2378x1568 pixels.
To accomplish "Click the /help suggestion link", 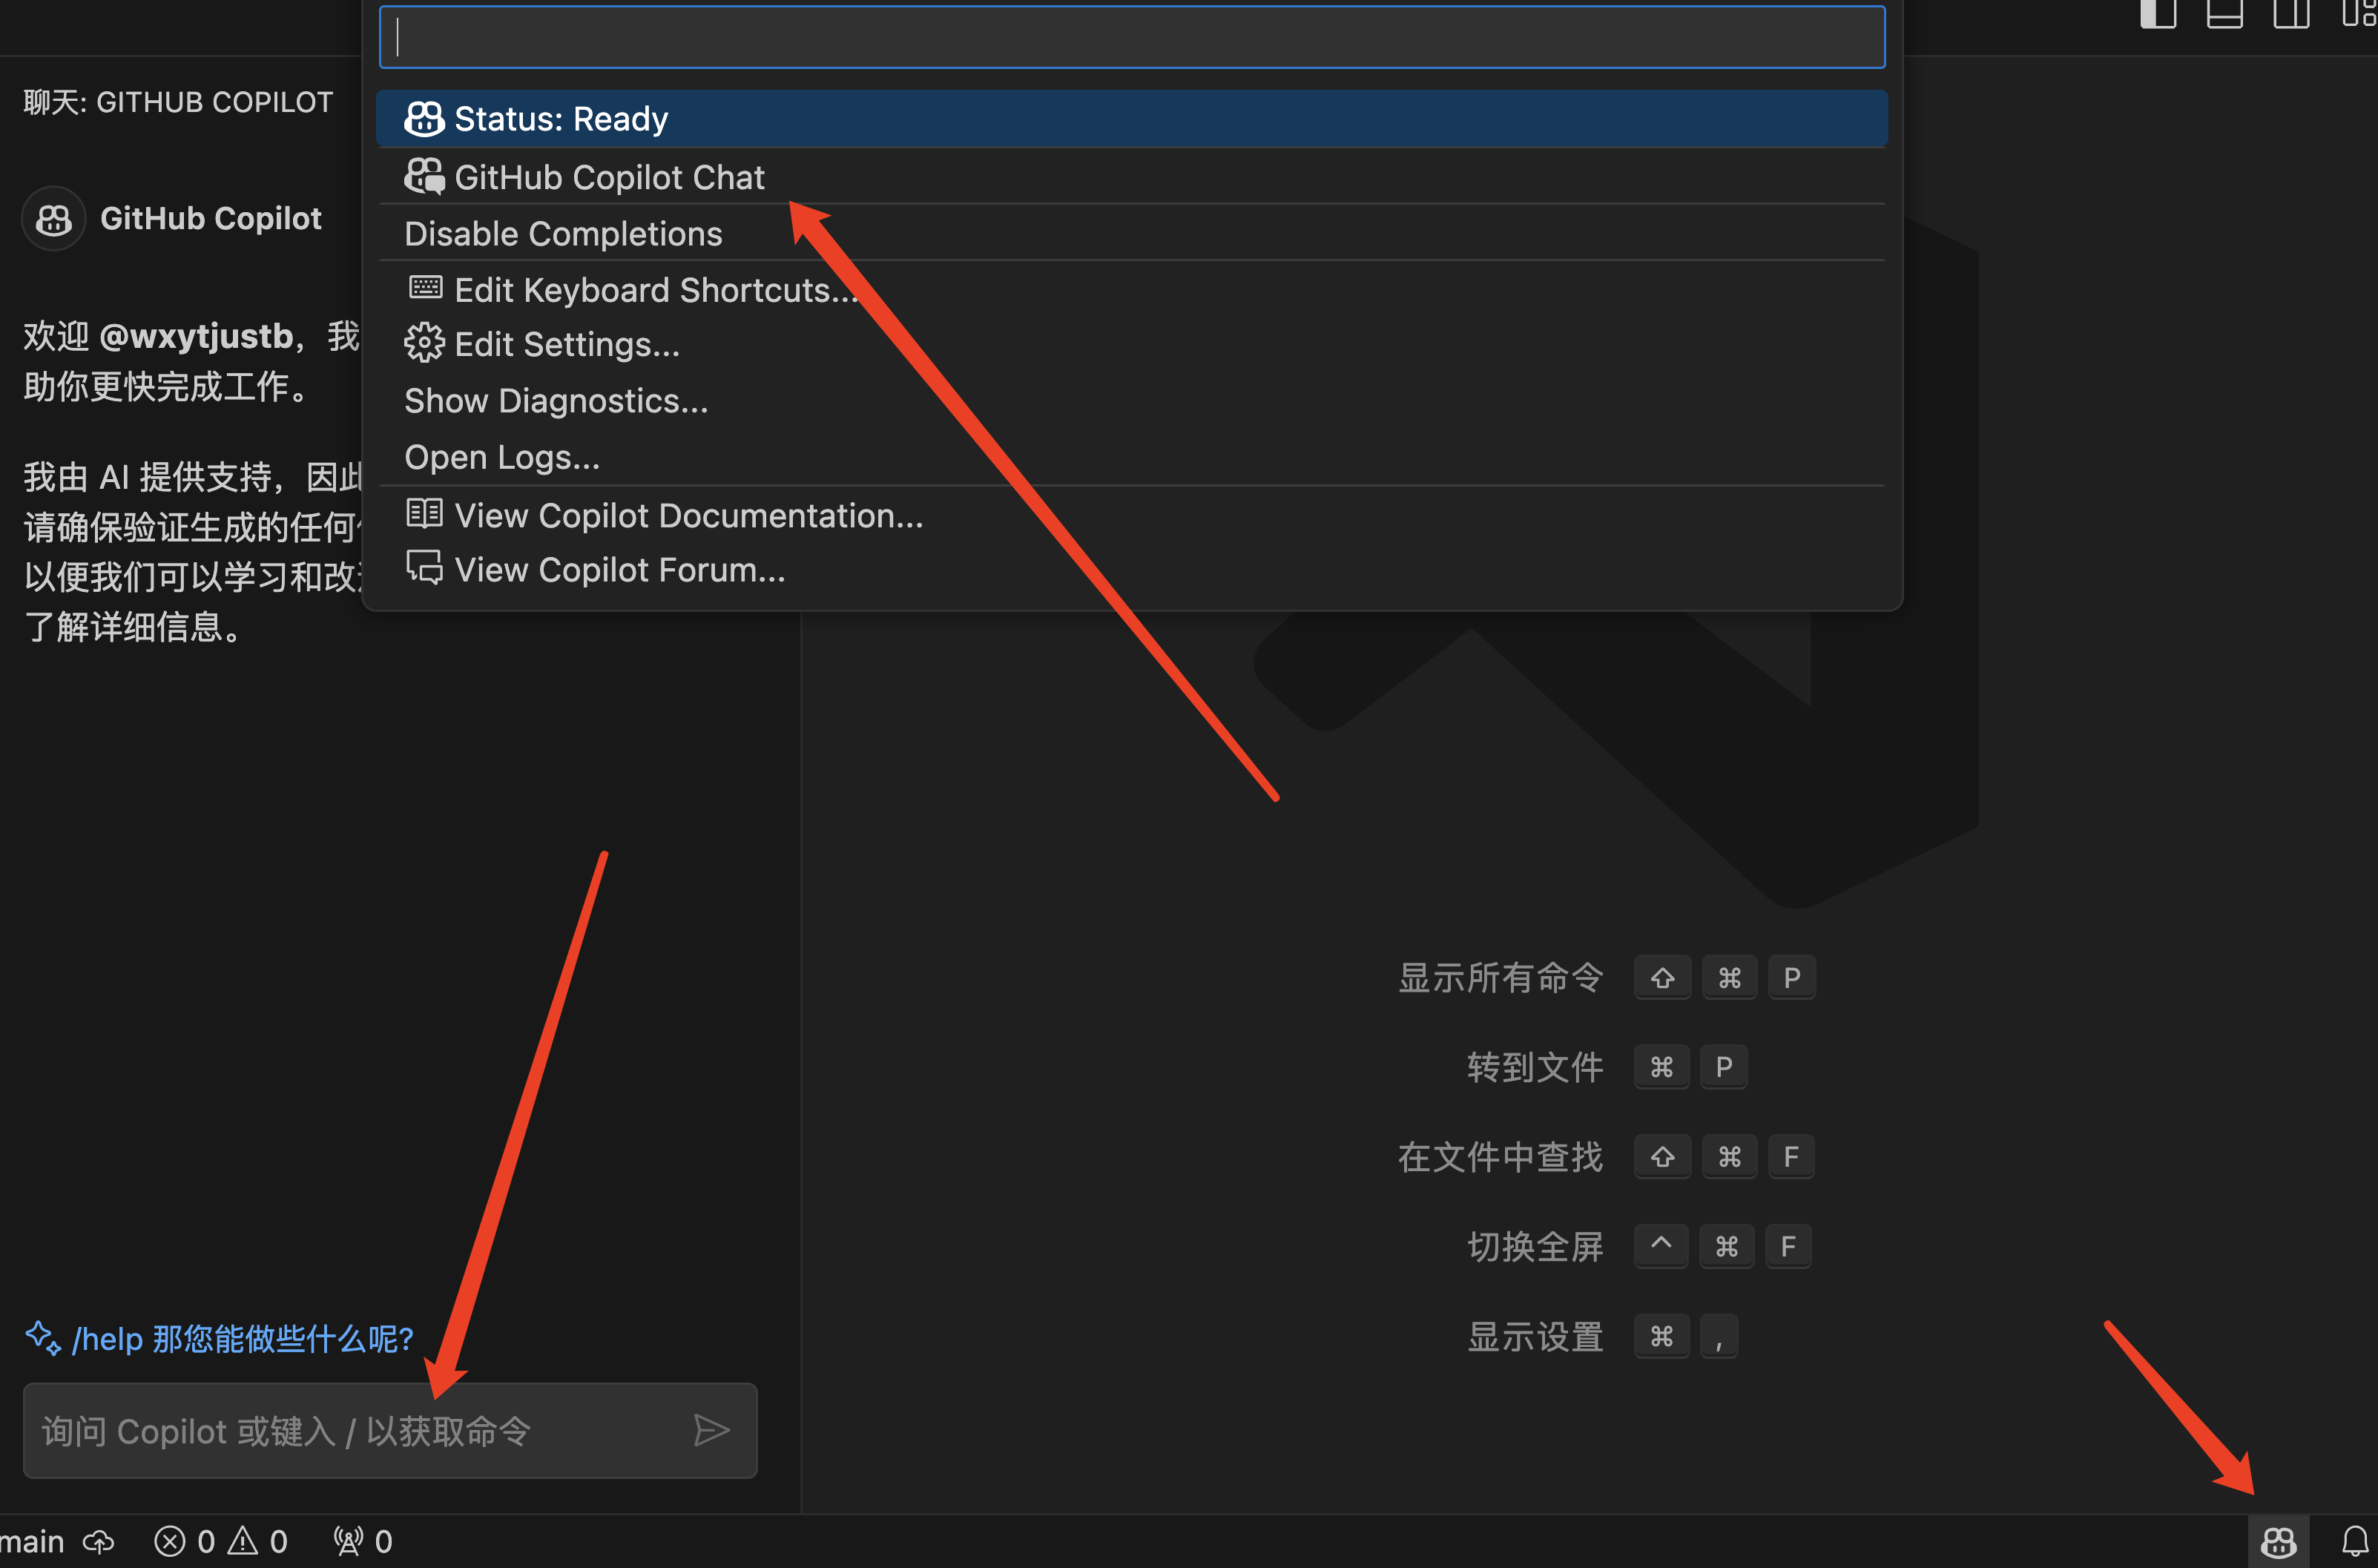I will click(x=243, y=1338).
